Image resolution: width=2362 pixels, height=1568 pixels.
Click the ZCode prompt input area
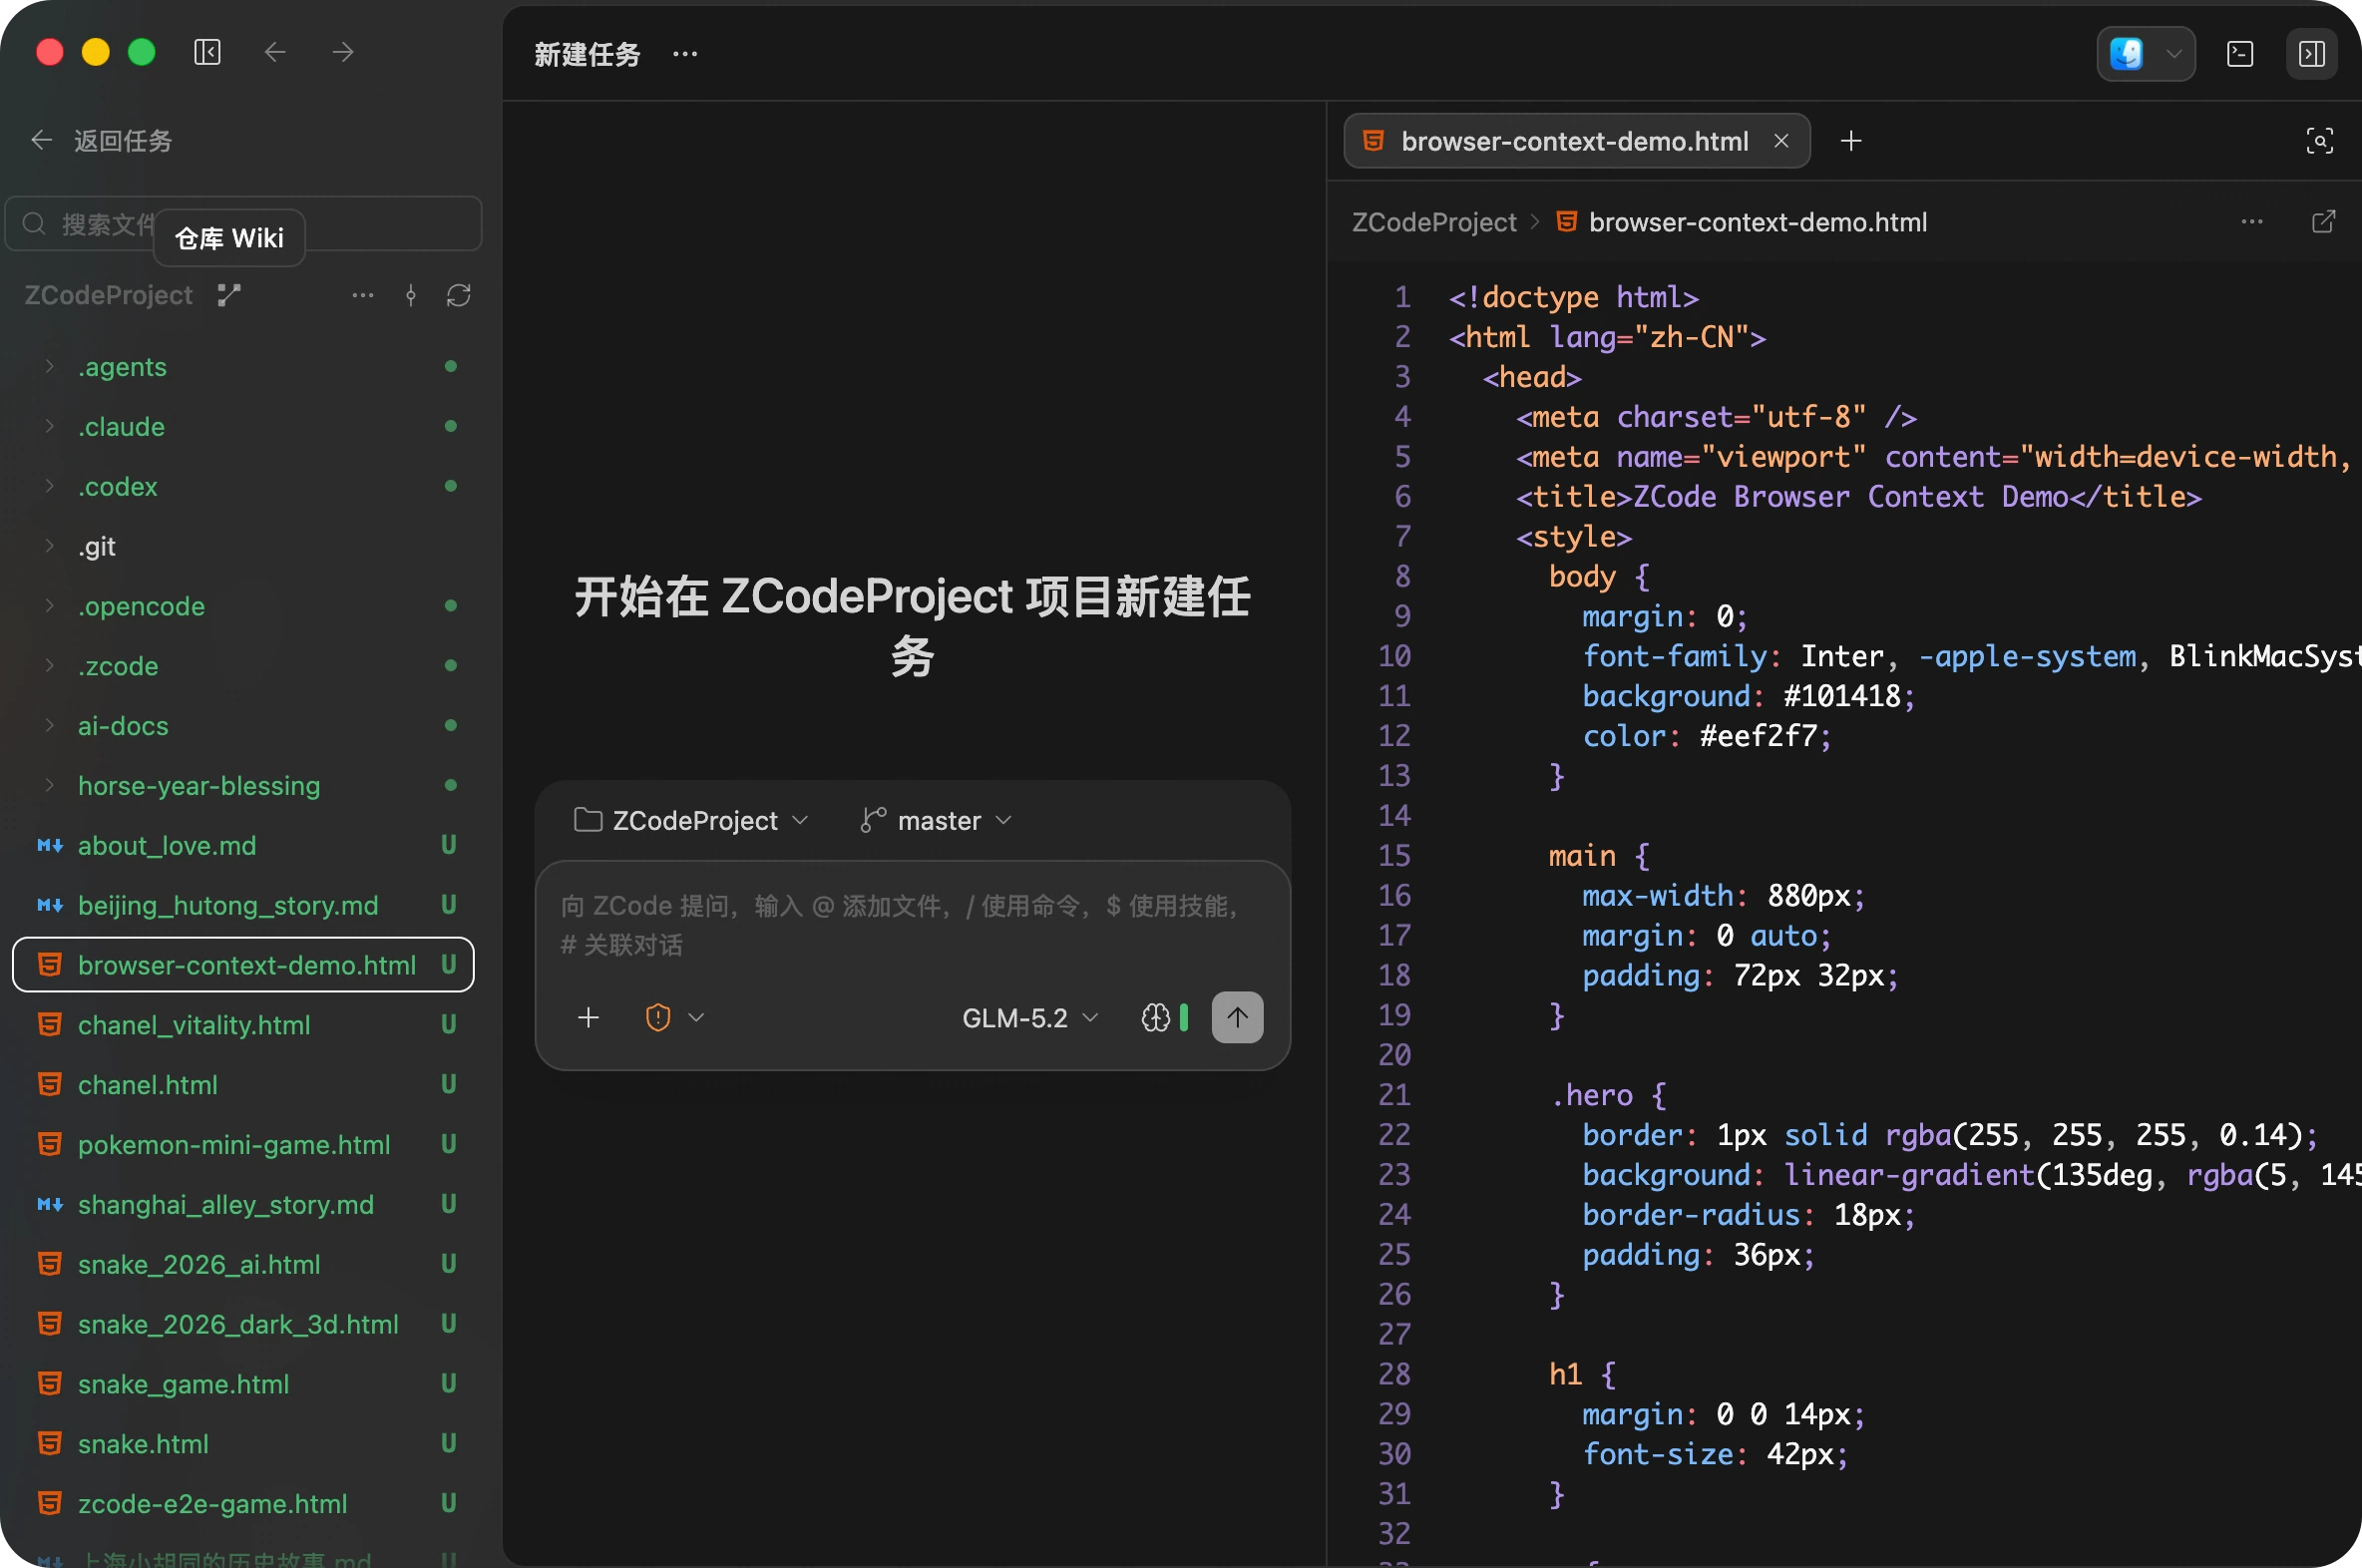point(912,925)
